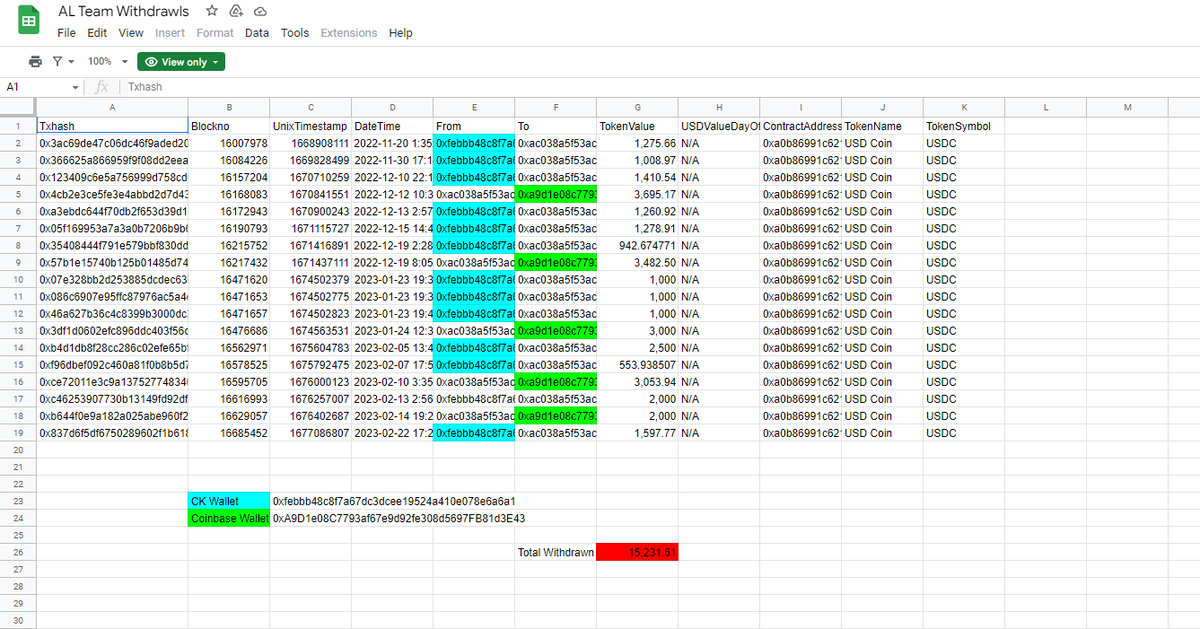Click the Total Withdrawn label cell
This screenshot has width=1200, height=629.
tap(556, 552)
